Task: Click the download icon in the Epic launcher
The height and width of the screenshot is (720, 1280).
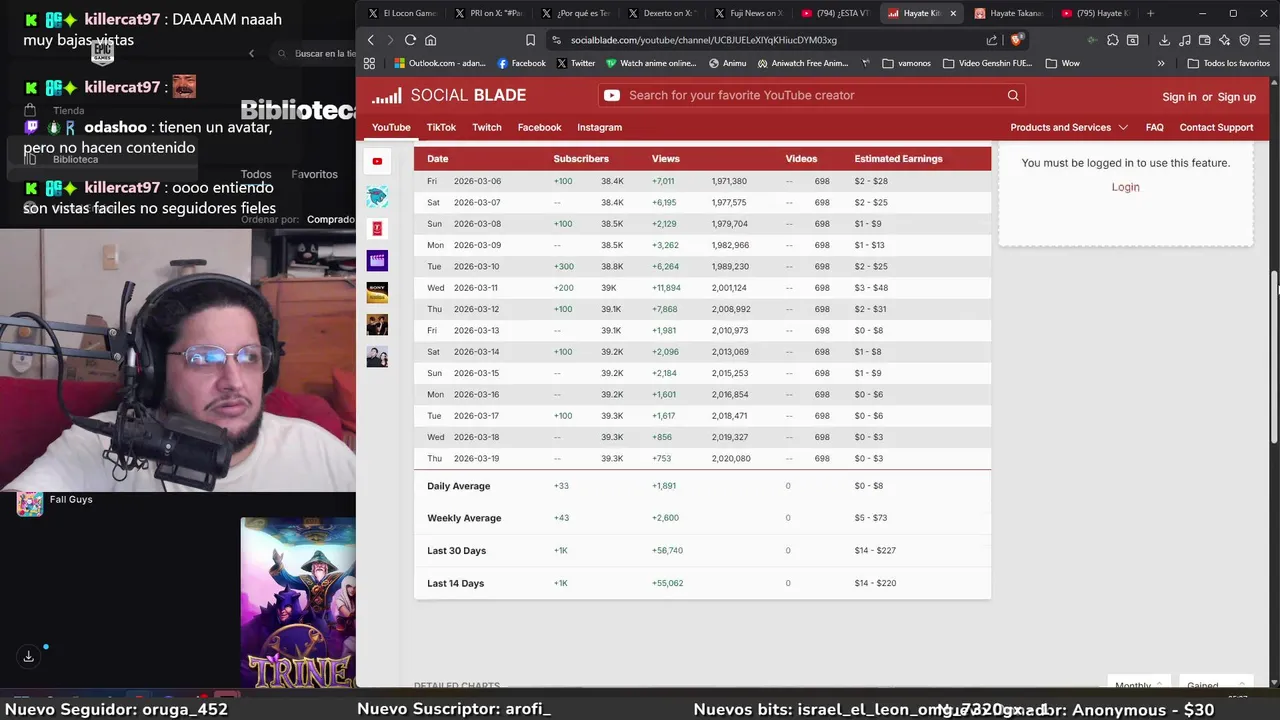Action: (x=28, y=656)
